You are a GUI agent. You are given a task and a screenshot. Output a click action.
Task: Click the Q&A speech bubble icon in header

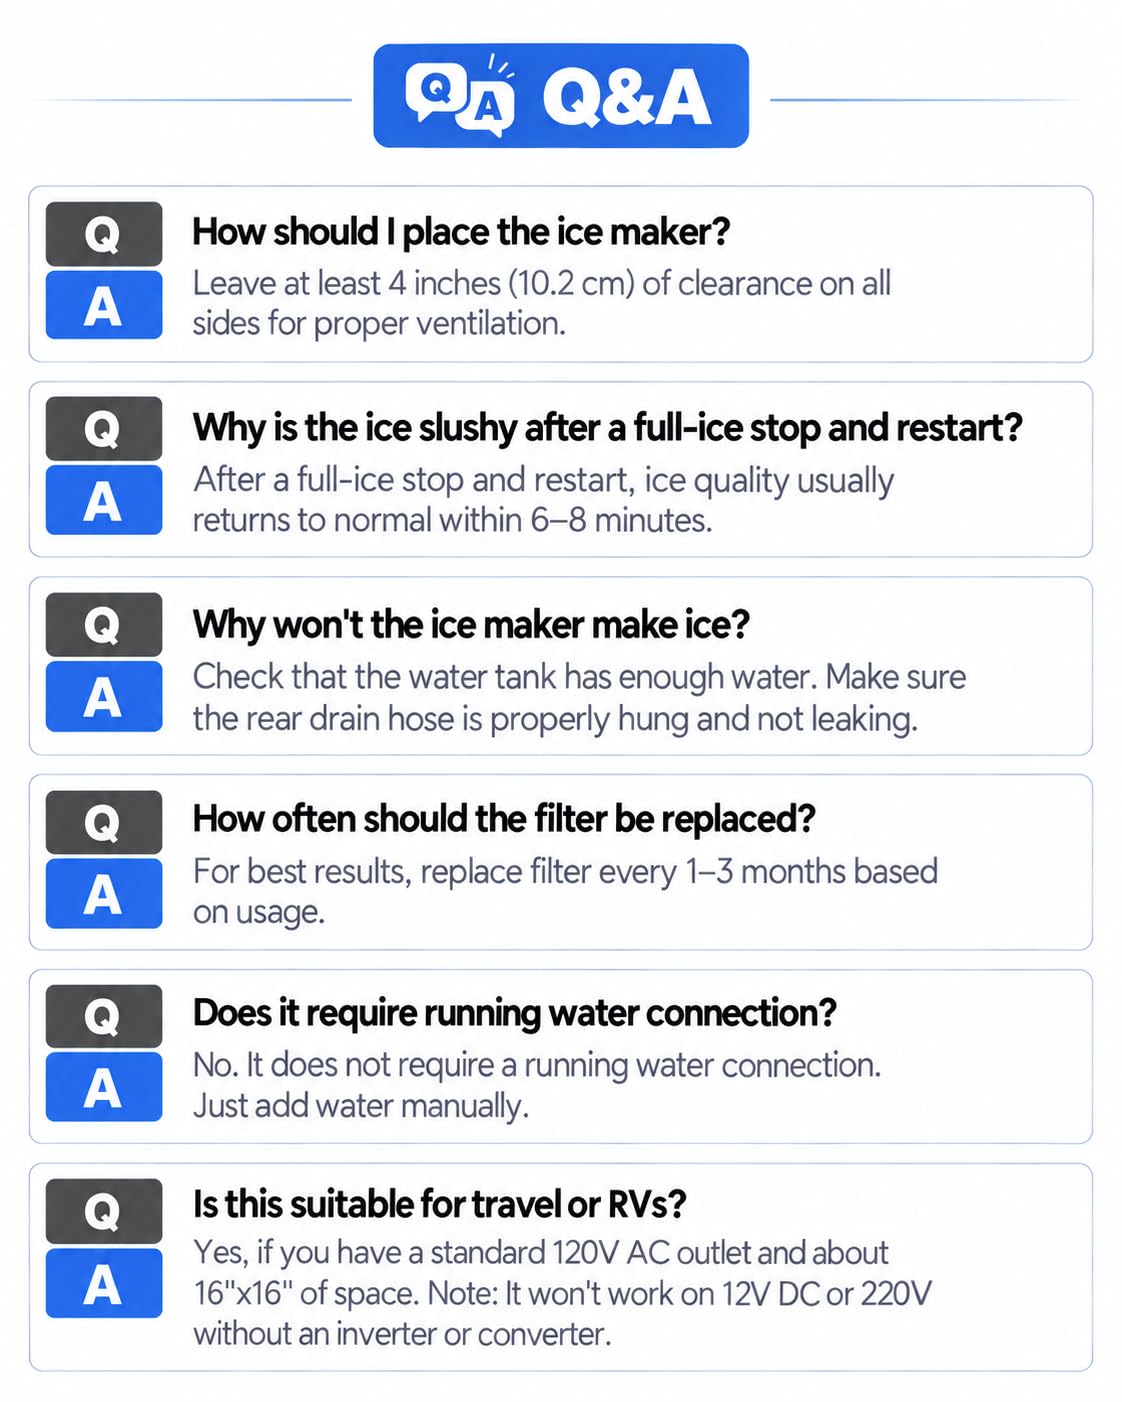[x=461, y=96]
